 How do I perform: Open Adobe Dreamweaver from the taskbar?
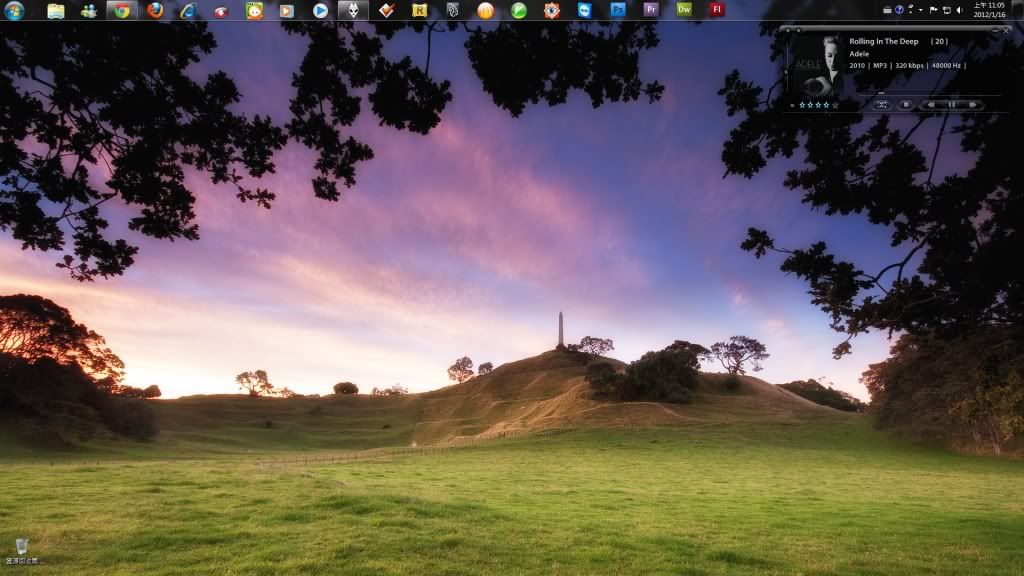(x=684, y=10)
